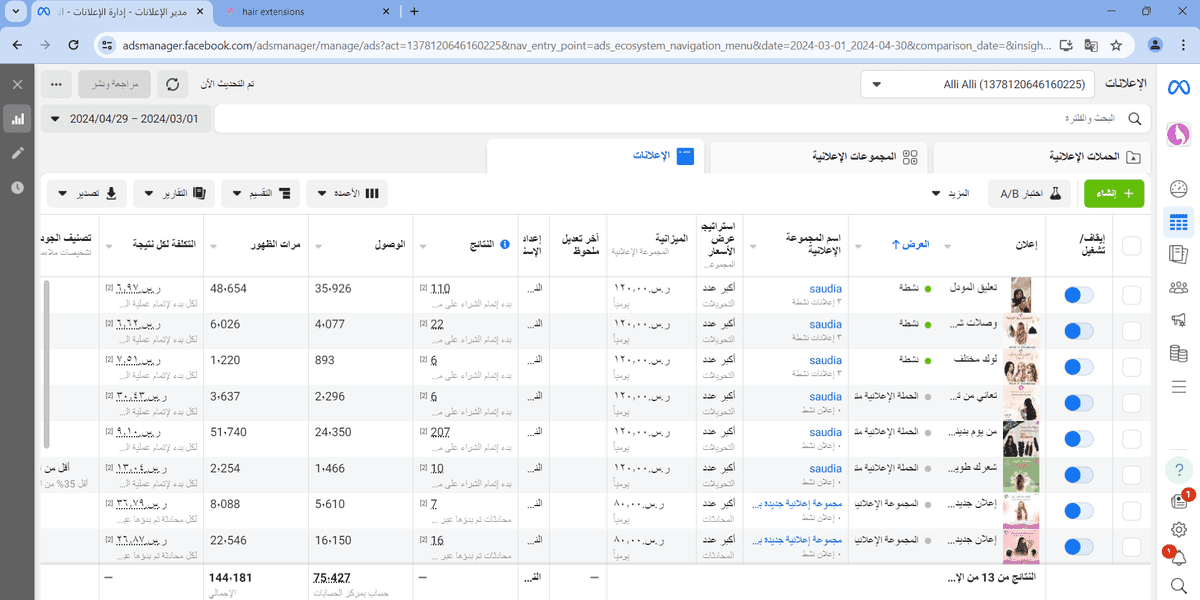Open the date range selector 2024/04/29 – 2024/03/01

coord(125,119)
